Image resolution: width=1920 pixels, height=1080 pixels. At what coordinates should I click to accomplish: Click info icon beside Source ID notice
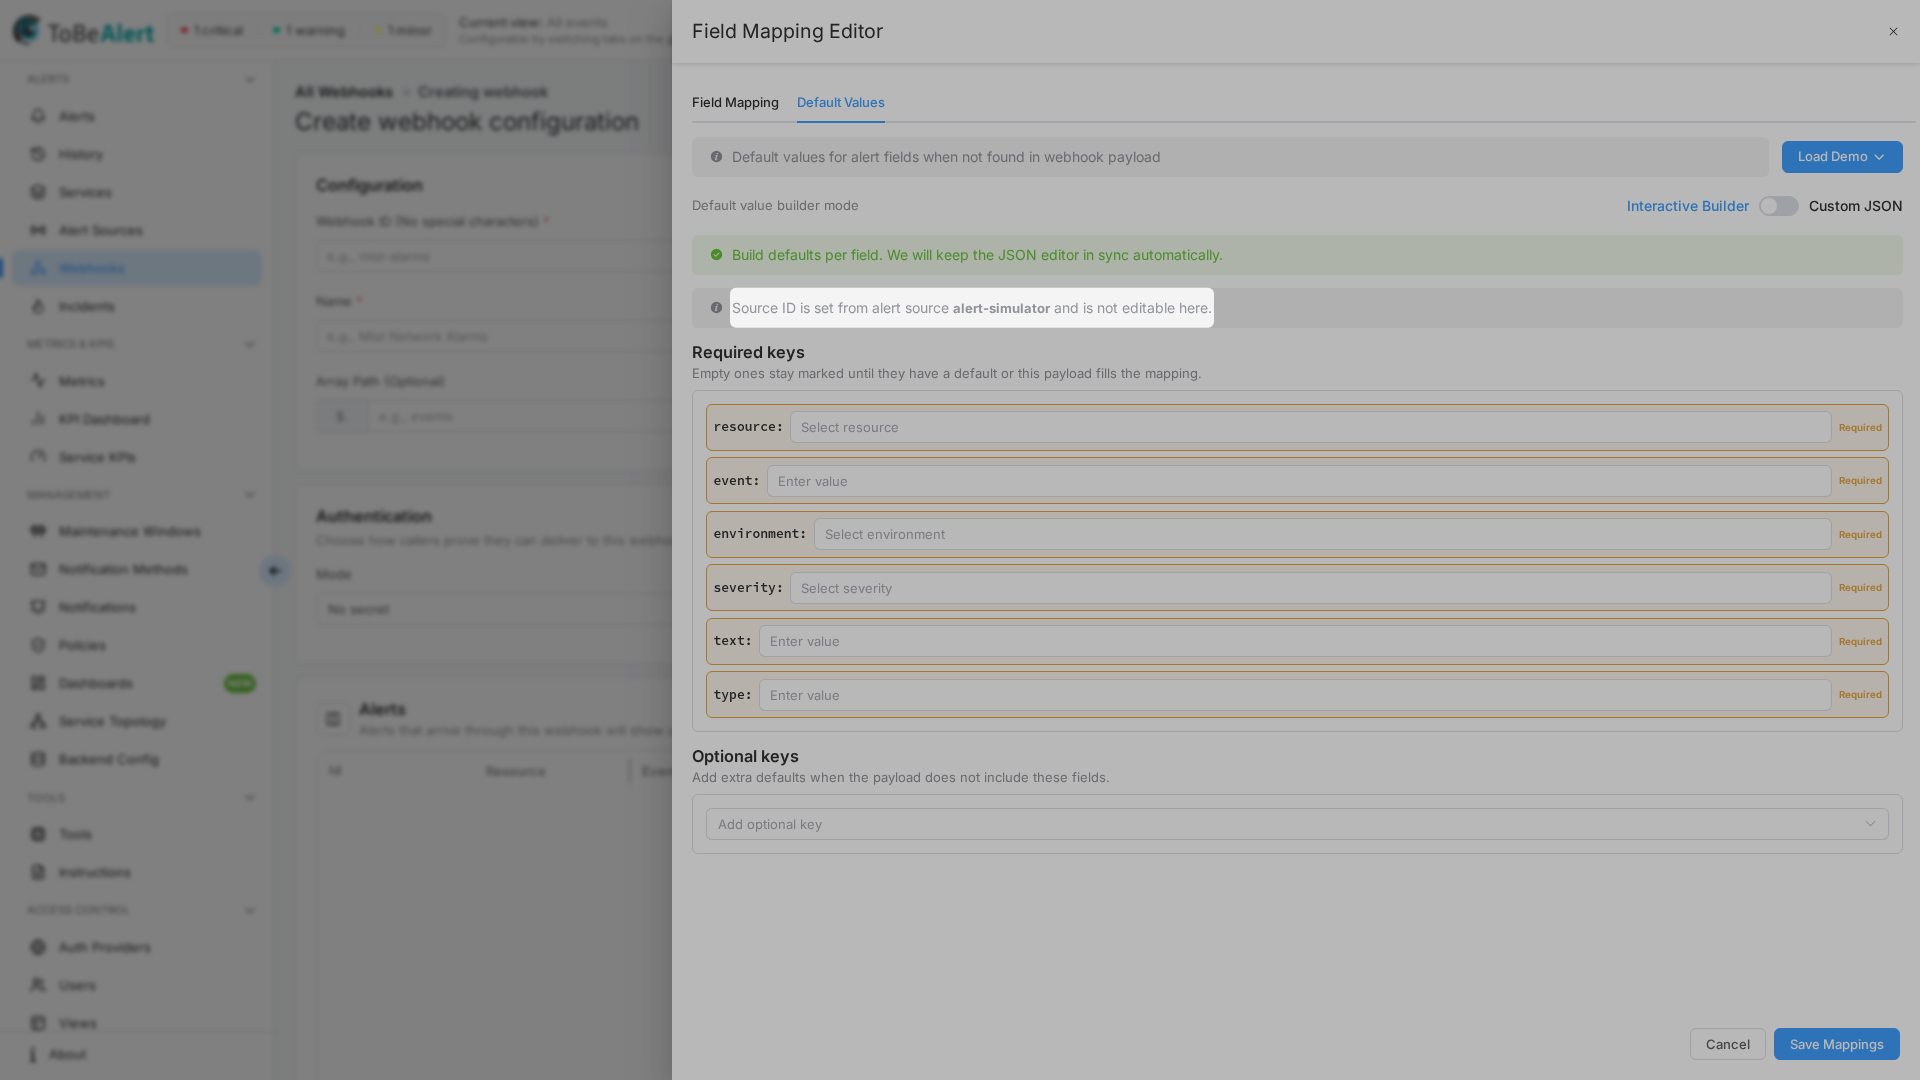716,308
